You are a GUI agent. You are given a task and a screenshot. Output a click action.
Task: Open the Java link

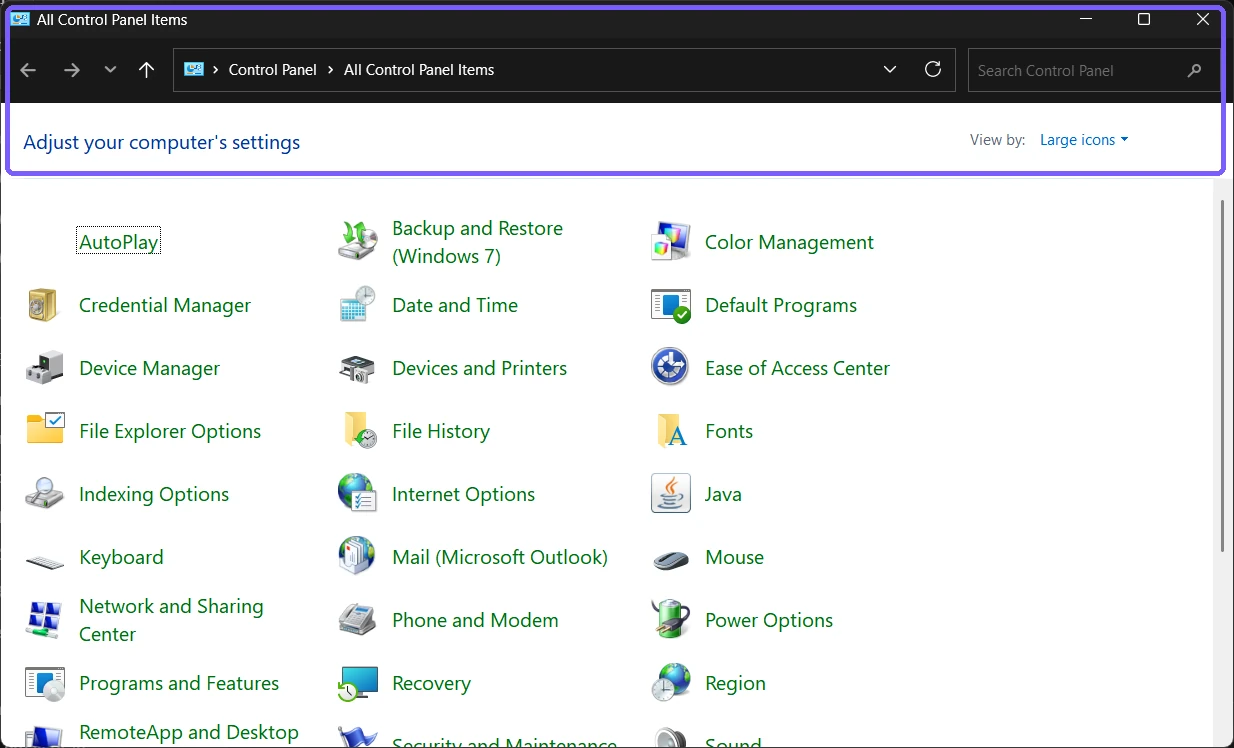tap(723, 494)
